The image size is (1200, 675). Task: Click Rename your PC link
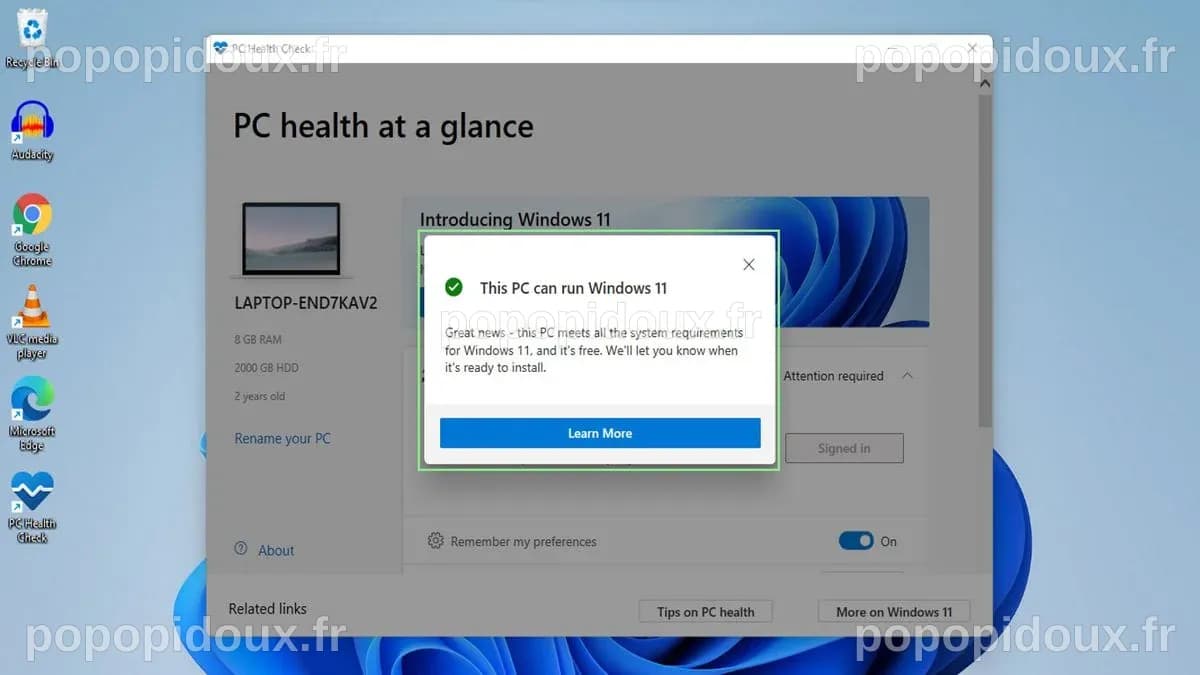point(282,438)
